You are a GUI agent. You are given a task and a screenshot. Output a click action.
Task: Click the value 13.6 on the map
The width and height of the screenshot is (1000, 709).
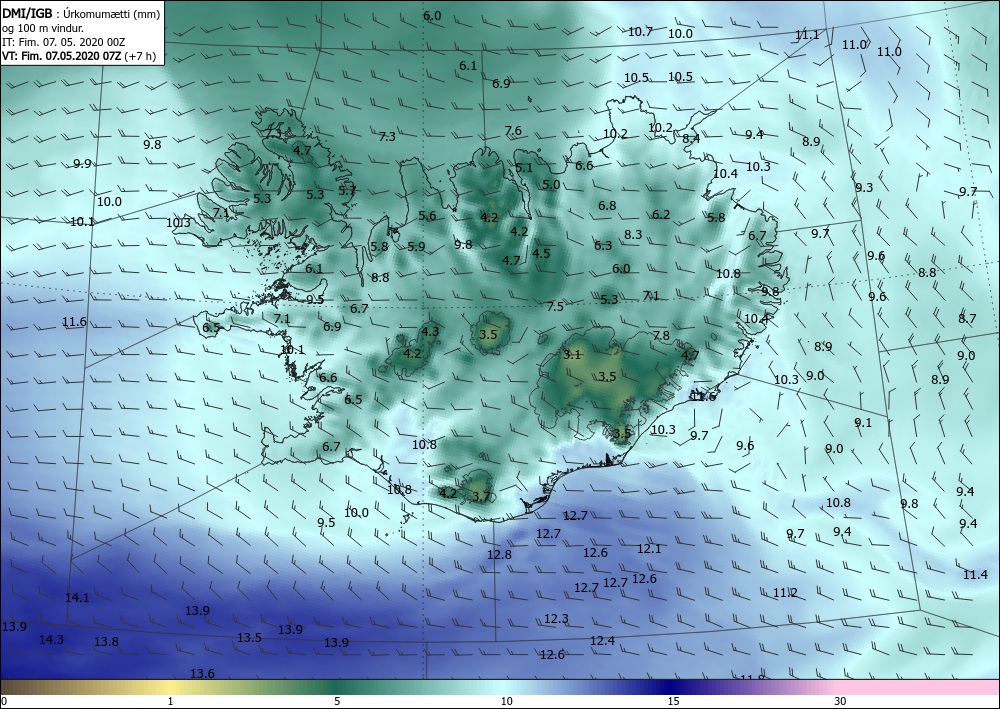[202, 673]
